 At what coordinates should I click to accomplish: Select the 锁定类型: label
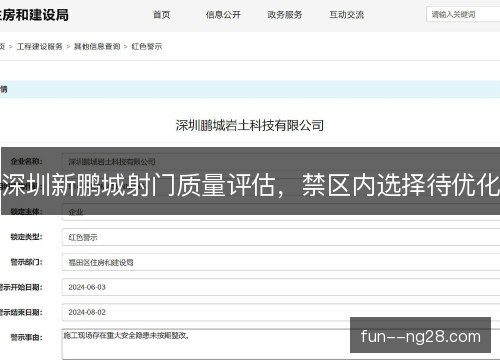(26, 237)
